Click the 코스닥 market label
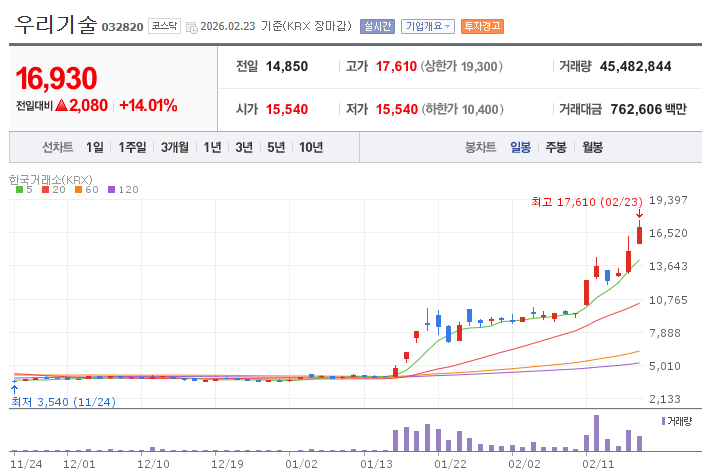 164,26
